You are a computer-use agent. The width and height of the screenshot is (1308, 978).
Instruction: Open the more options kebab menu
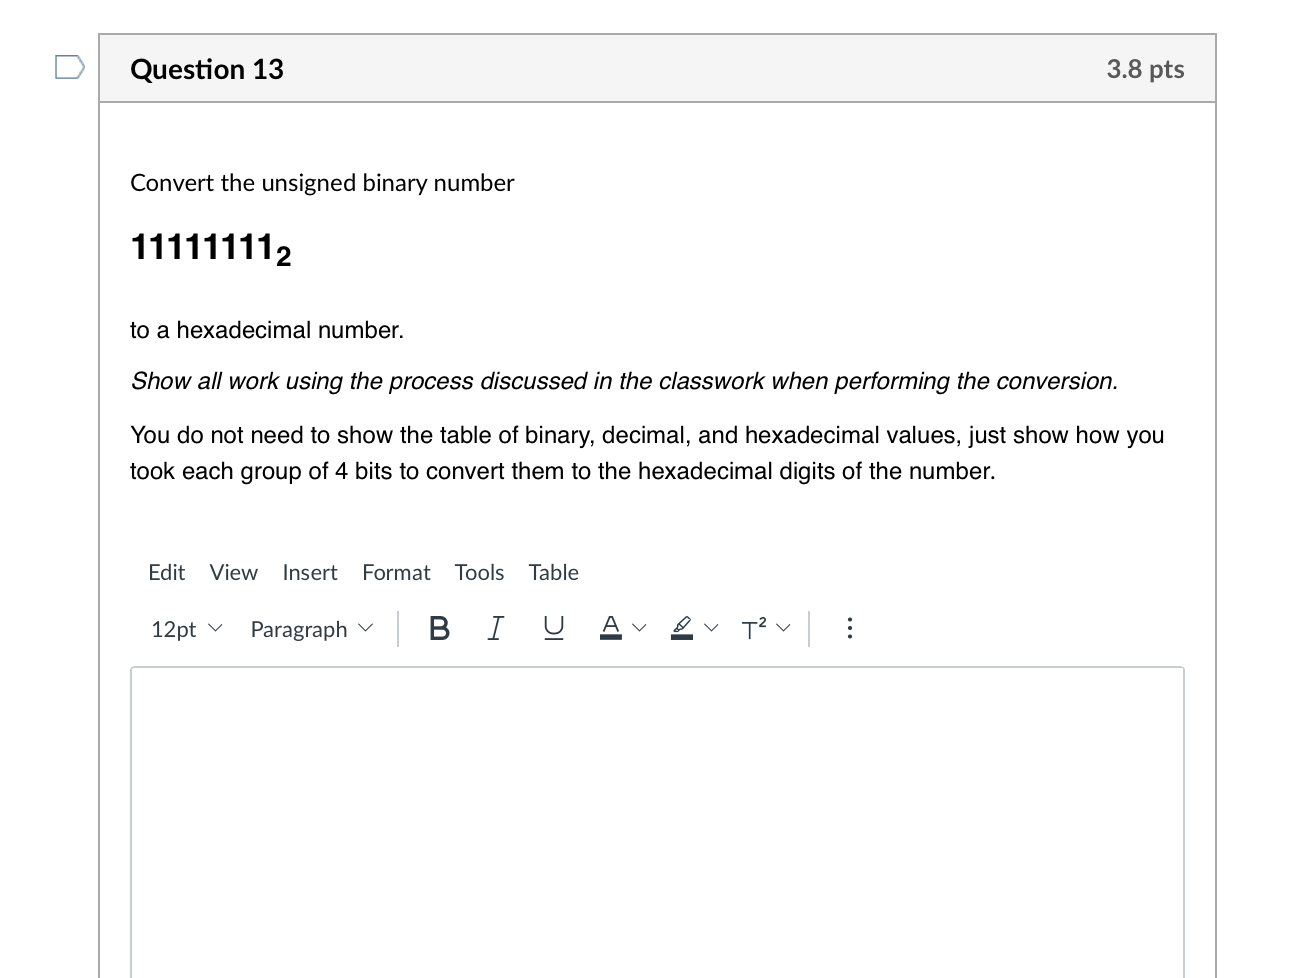(x=849, y=628)
